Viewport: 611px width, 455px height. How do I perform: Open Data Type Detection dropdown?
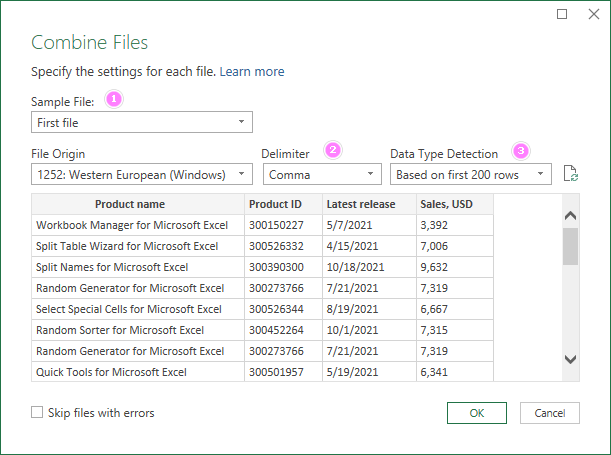click(471, 174)
